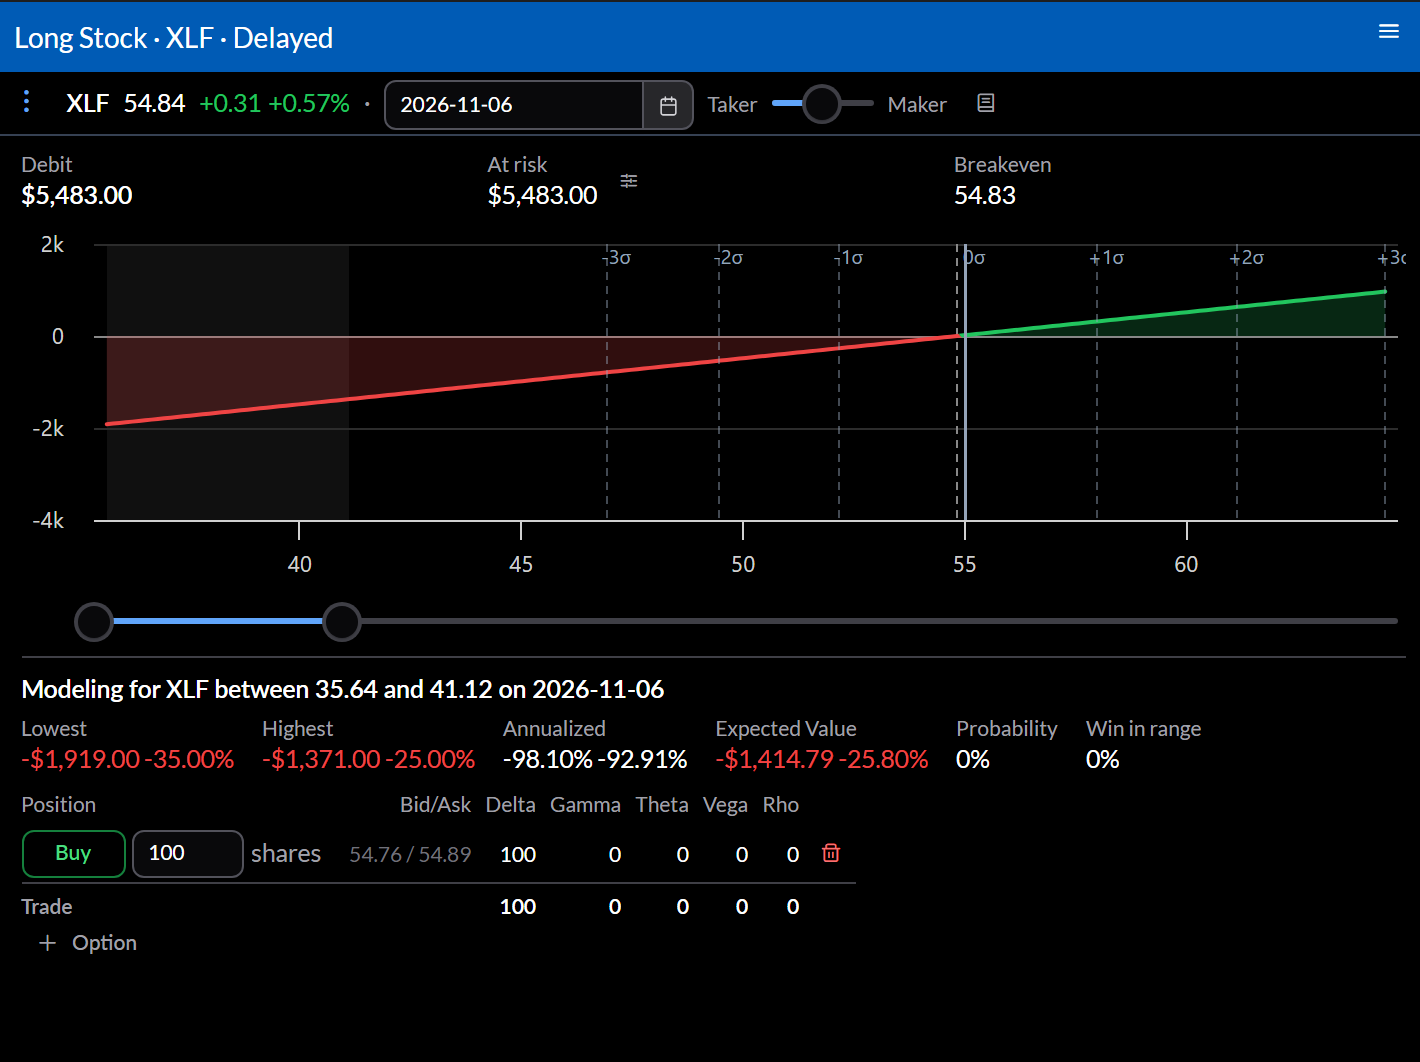This screenshot has width=1420, height=1062.
Task: Click the Vega column header
Action: click(725, 805)
